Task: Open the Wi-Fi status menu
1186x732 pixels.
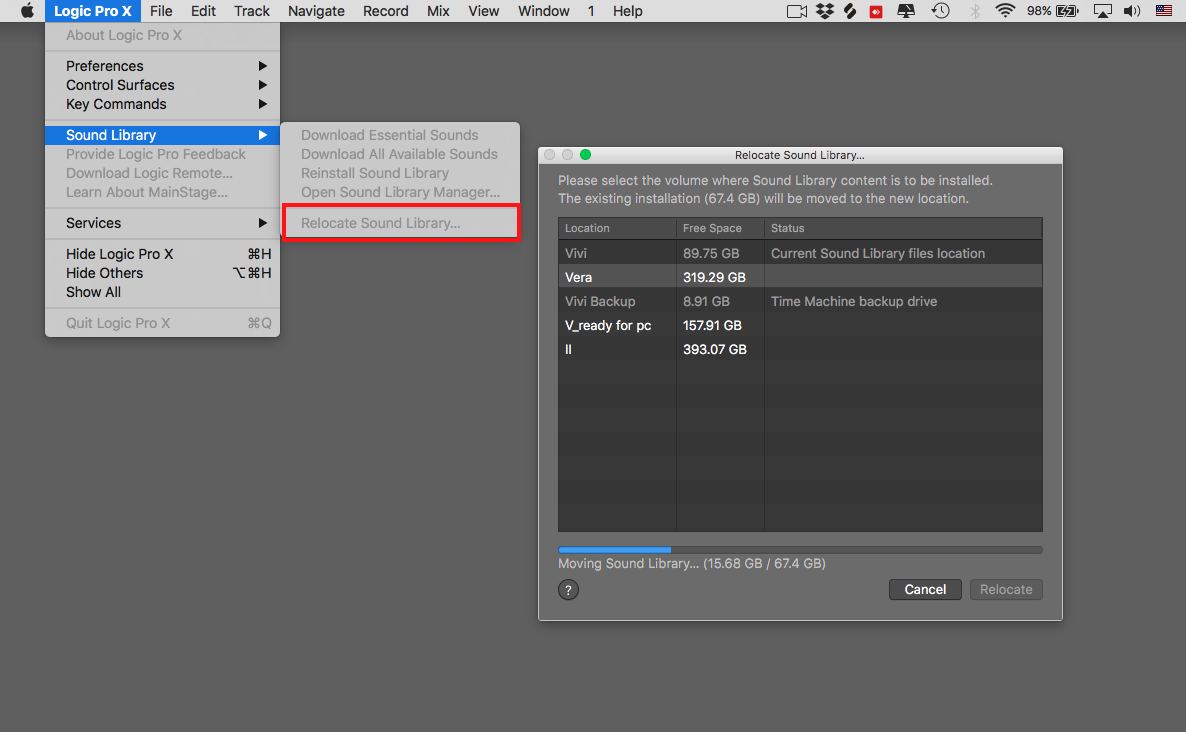Action: tap(1004, 11)
